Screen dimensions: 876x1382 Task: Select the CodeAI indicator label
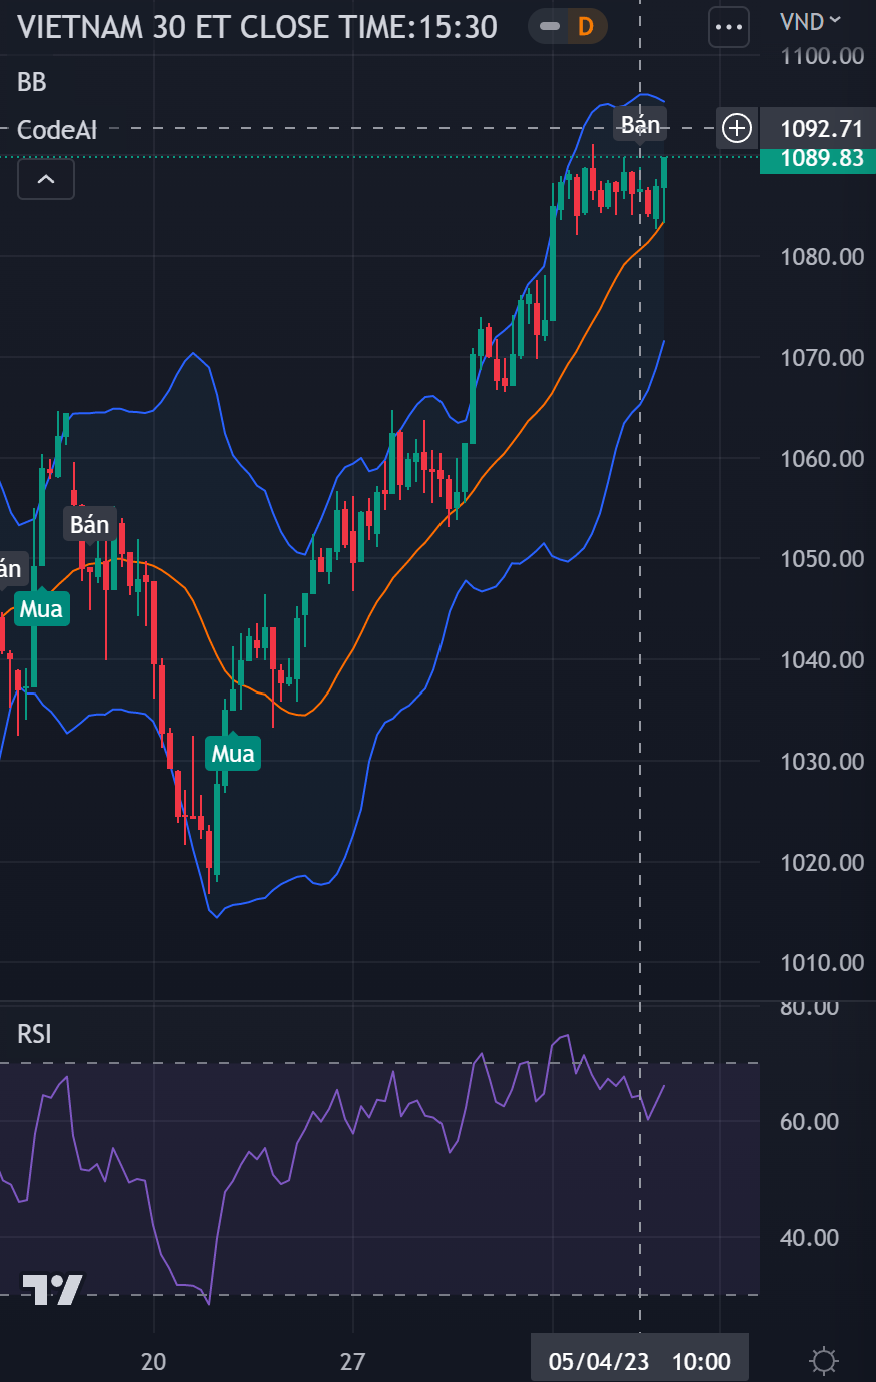(x=57, y=130)
